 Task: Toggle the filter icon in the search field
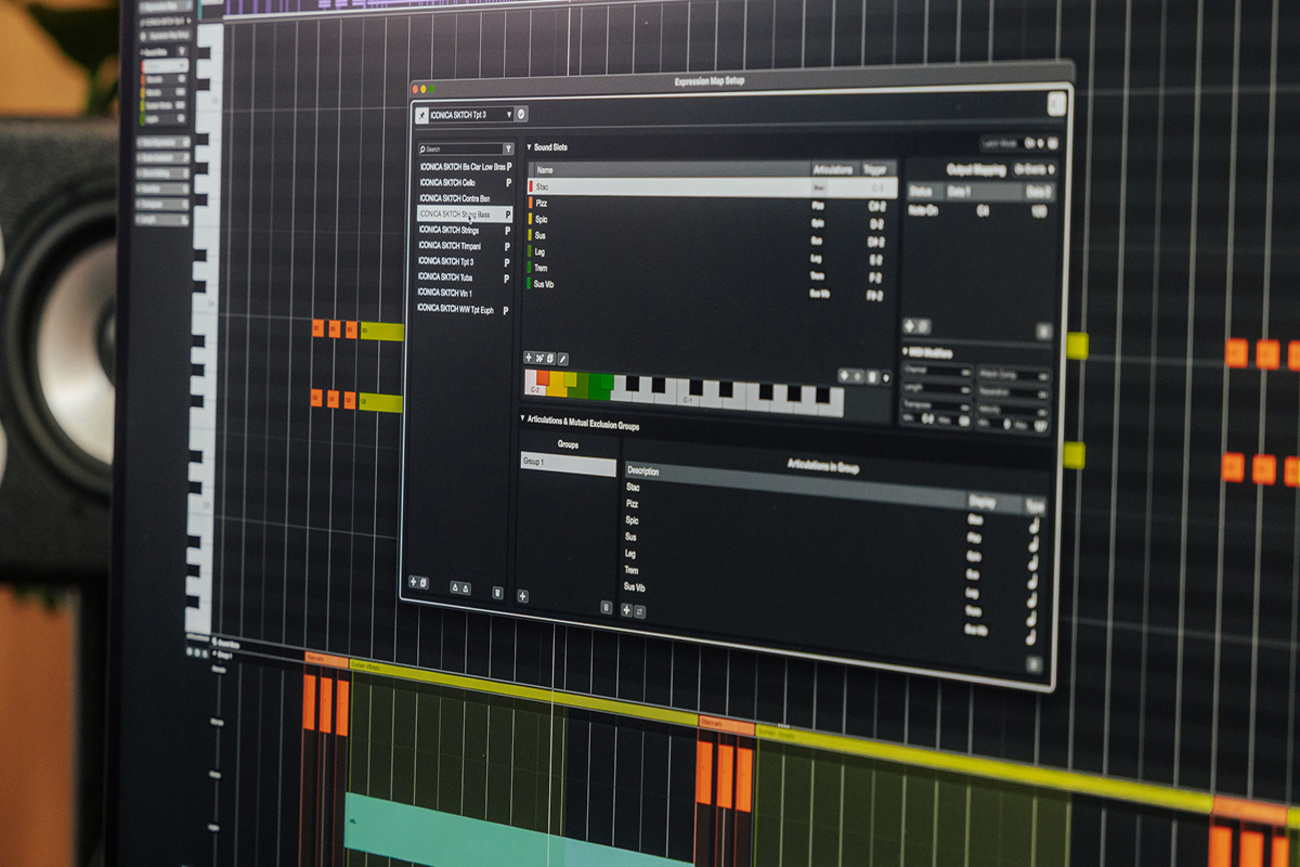coord(506,147)
